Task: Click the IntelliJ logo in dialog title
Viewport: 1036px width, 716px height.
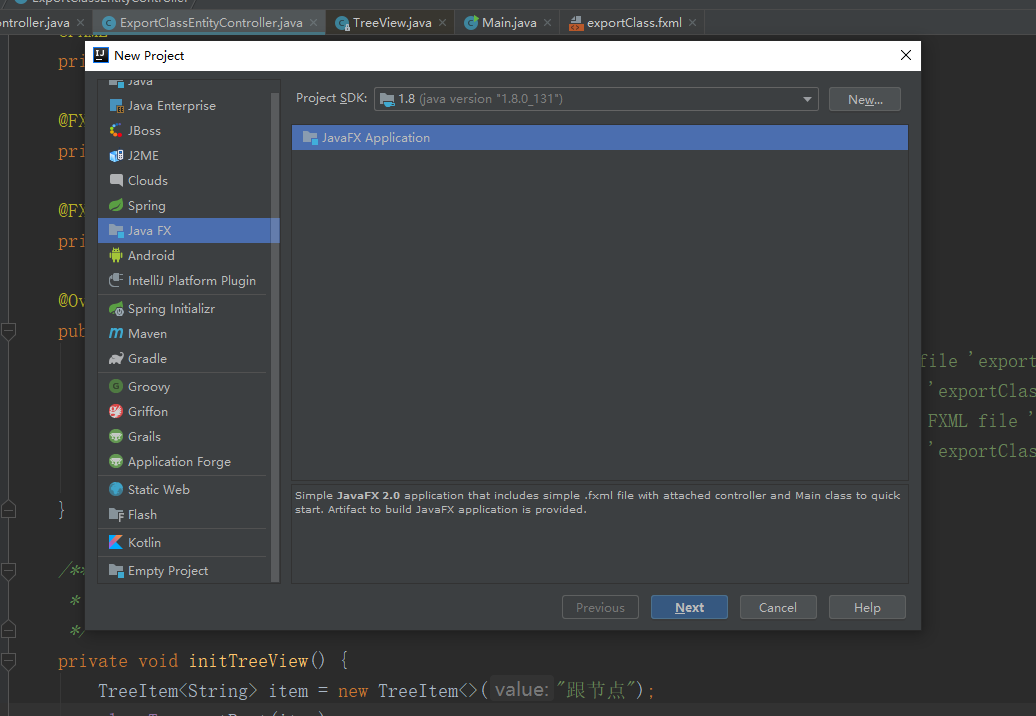Action: tap(101, 55)
